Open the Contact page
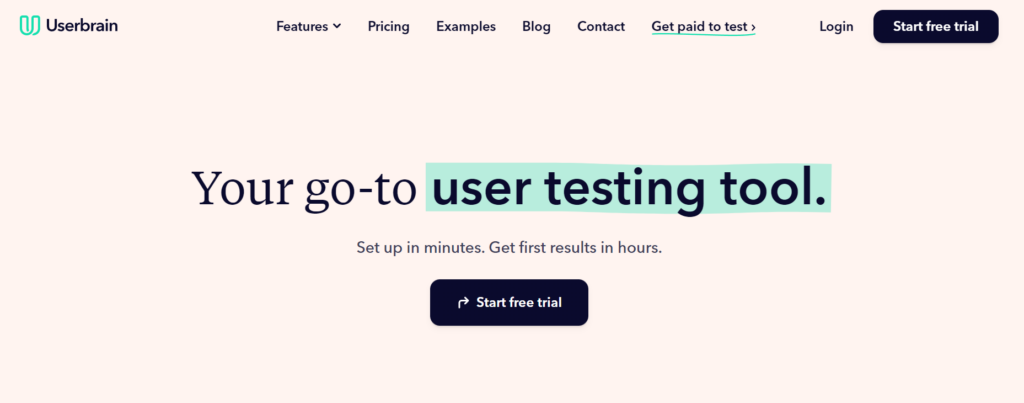Viewport: 1024px width, 403px height. tap(601, 27)
